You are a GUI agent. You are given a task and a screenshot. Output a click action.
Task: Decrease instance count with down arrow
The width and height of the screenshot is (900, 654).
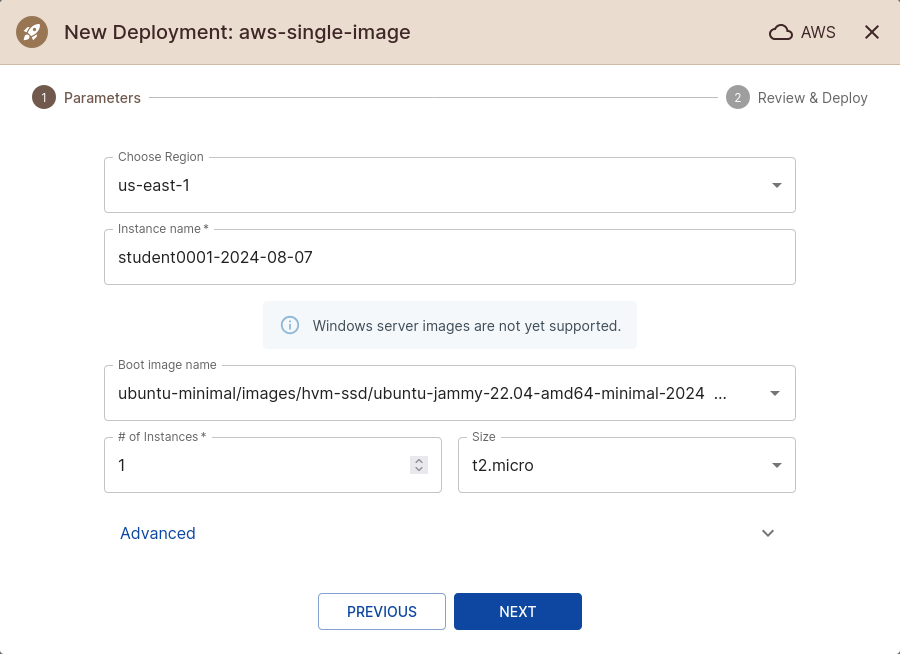pyautogui.click(x=419, y=470)
